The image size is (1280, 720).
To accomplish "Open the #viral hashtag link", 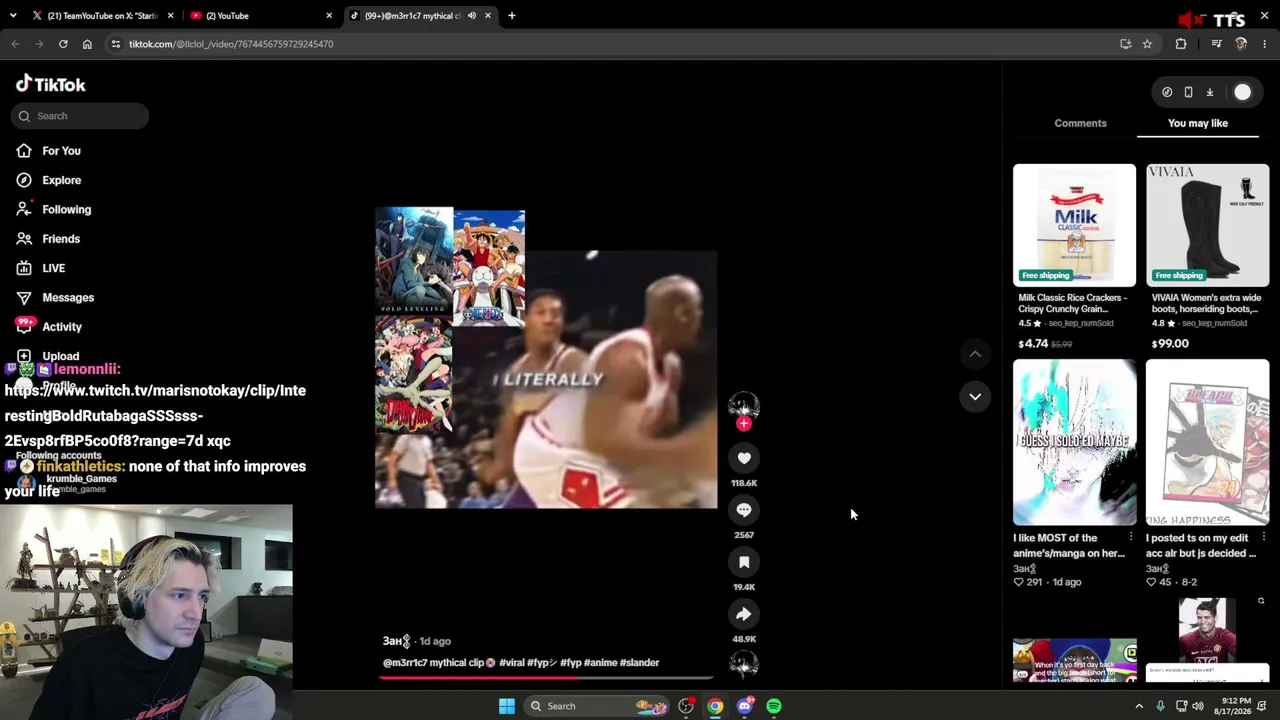I will click(x=511, y=663).
